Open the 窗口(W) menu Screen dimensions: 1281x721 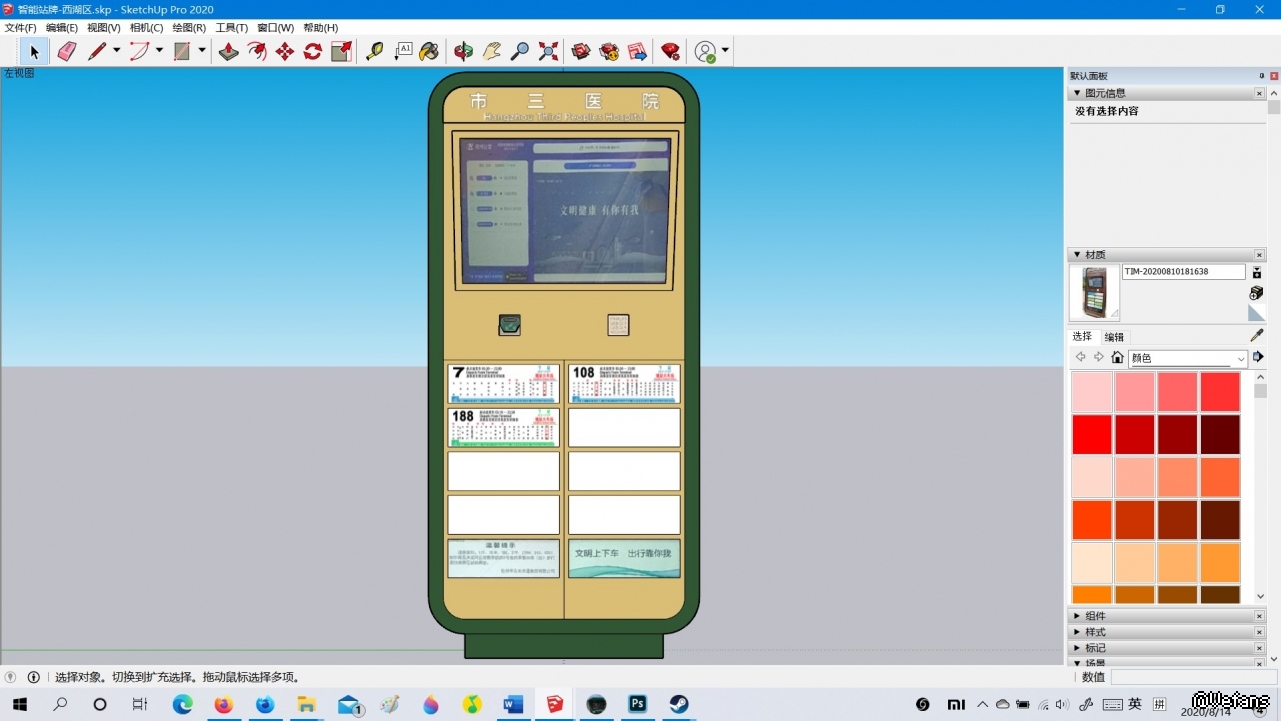pyautogui.click(x=275, y=28)
